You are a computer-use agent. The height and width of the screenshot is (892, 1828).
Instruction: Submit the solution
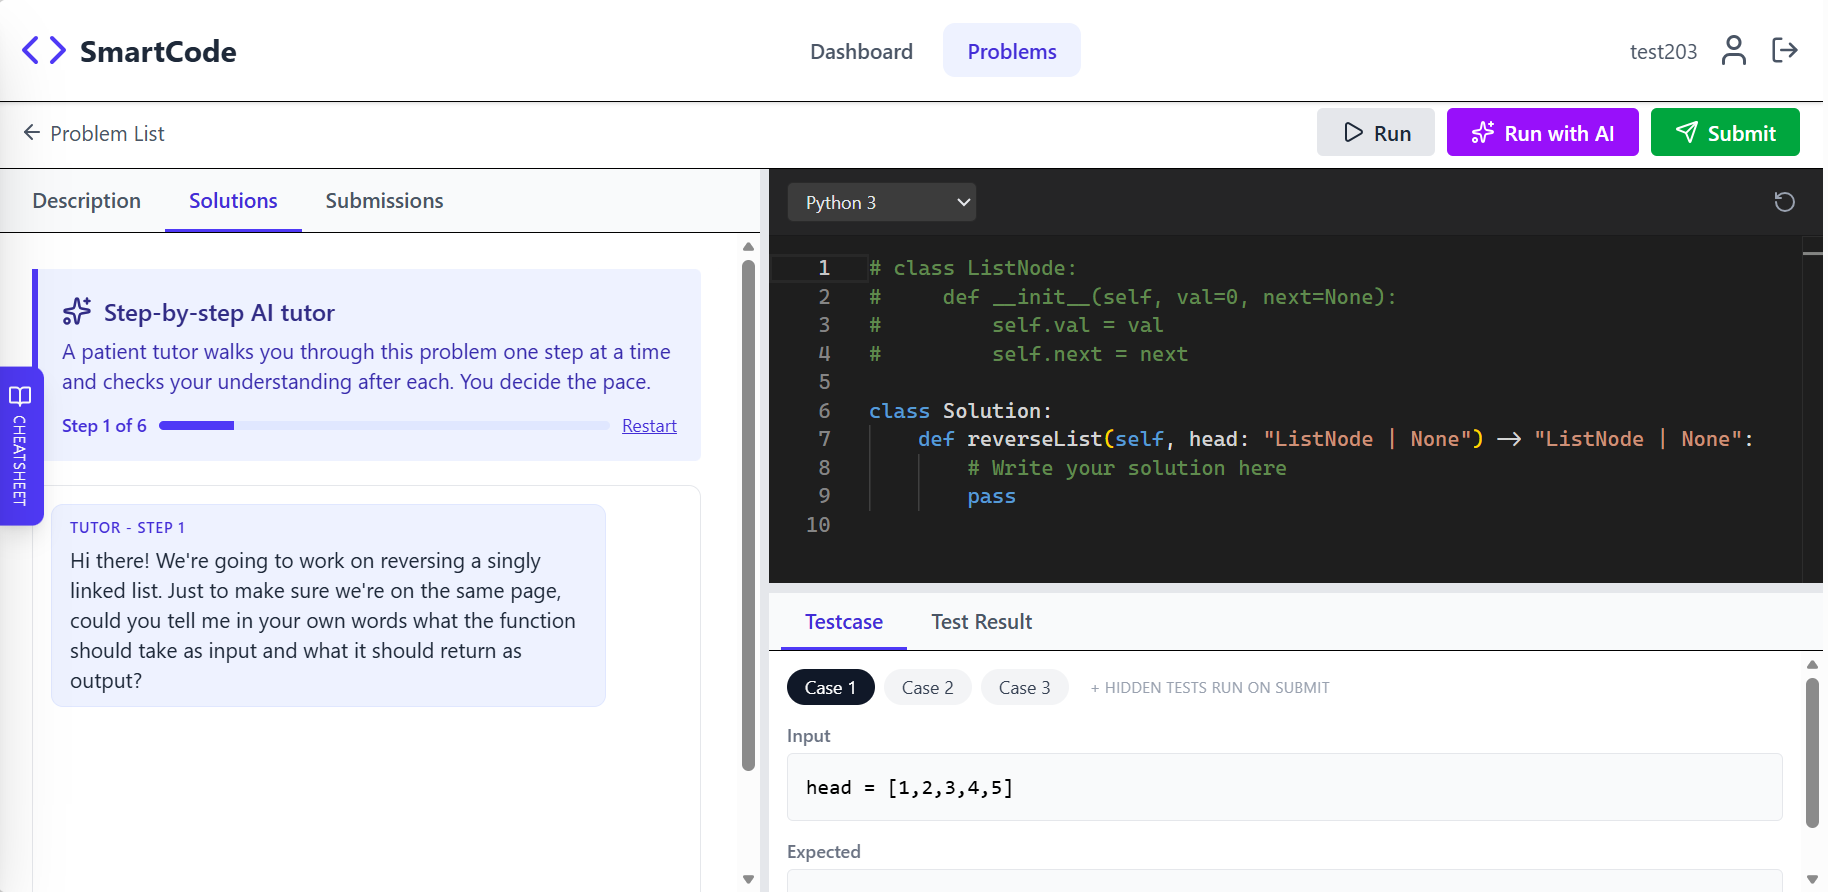pos(1725,133)
